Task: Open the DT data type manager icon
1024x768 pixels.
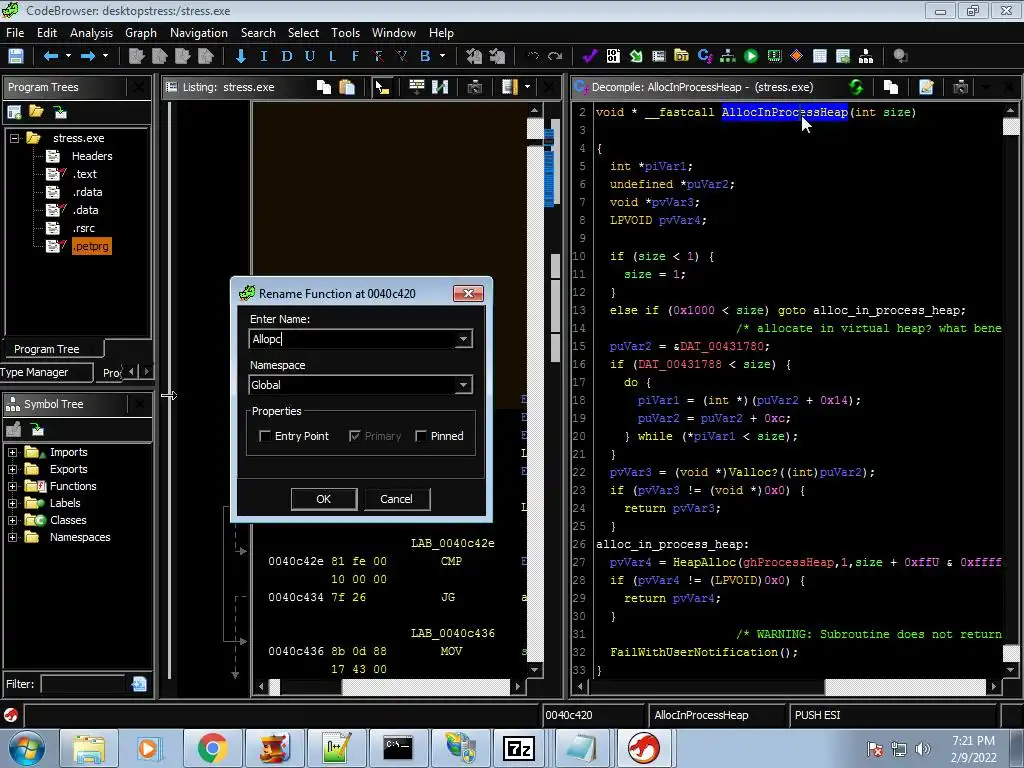Action: [681, 56]
